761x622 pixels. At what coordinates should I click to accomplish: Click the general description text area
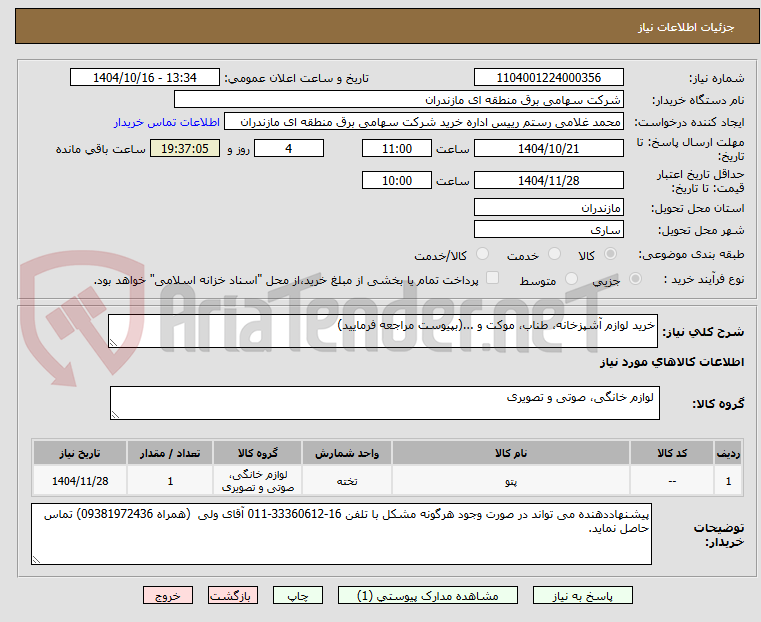coord(382,331)
